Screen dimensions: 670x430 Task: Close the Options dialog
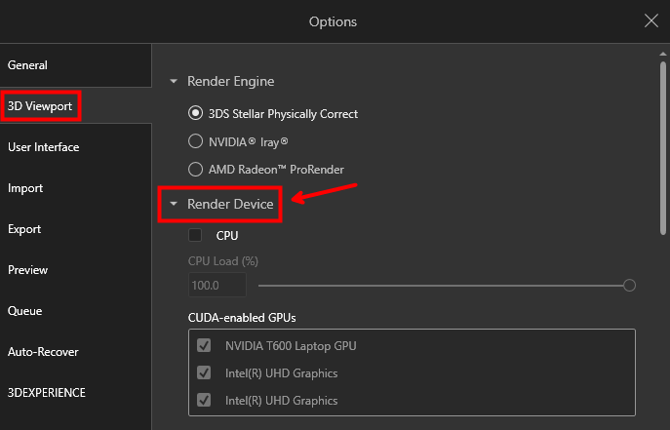click(x=651, y=21)
